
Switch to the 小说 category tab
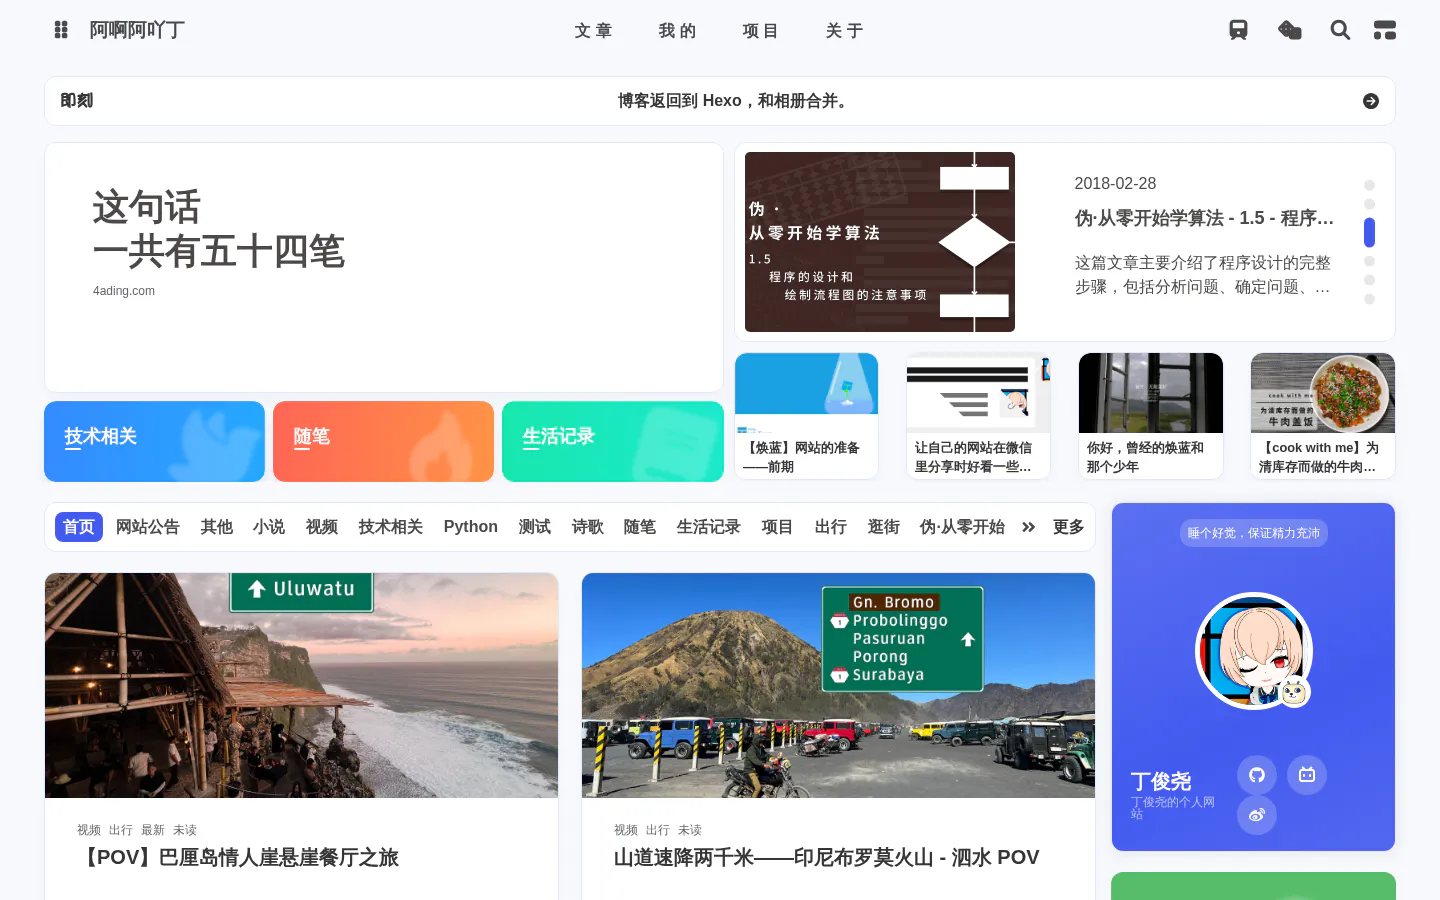[269, 527]
